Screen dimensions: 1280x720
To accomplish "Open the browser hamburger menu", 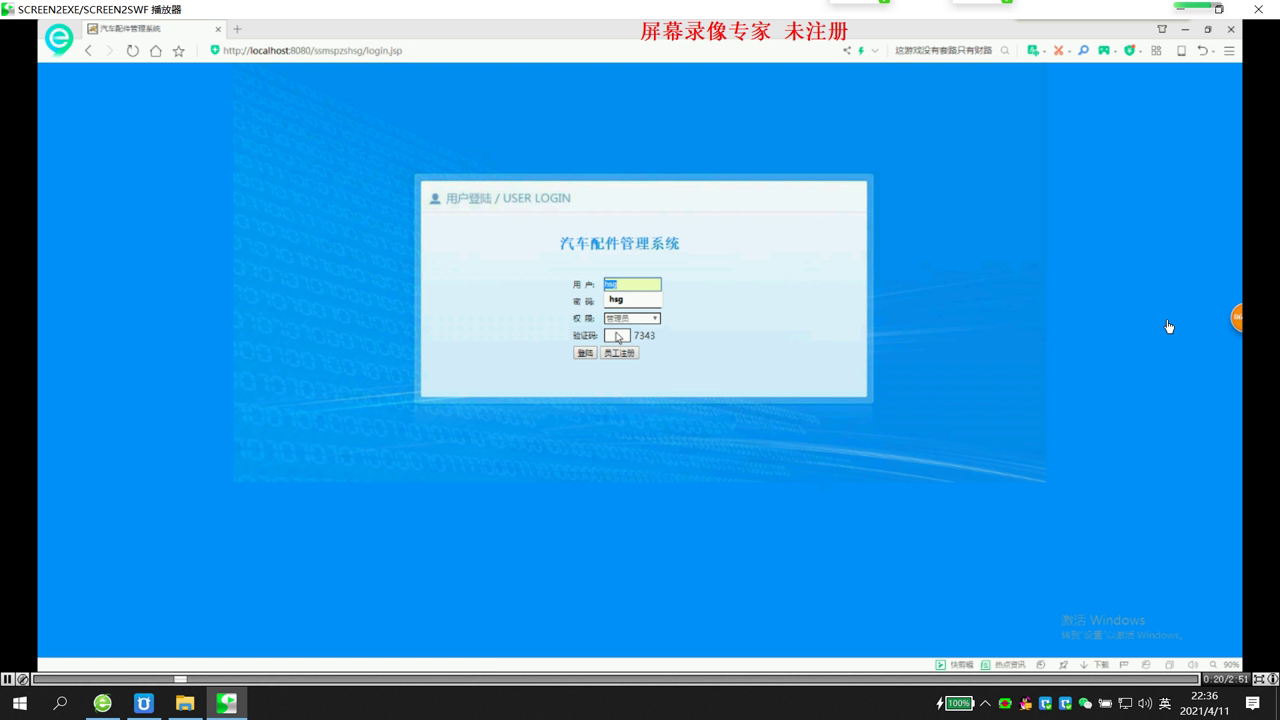I will coord(1229,50).
